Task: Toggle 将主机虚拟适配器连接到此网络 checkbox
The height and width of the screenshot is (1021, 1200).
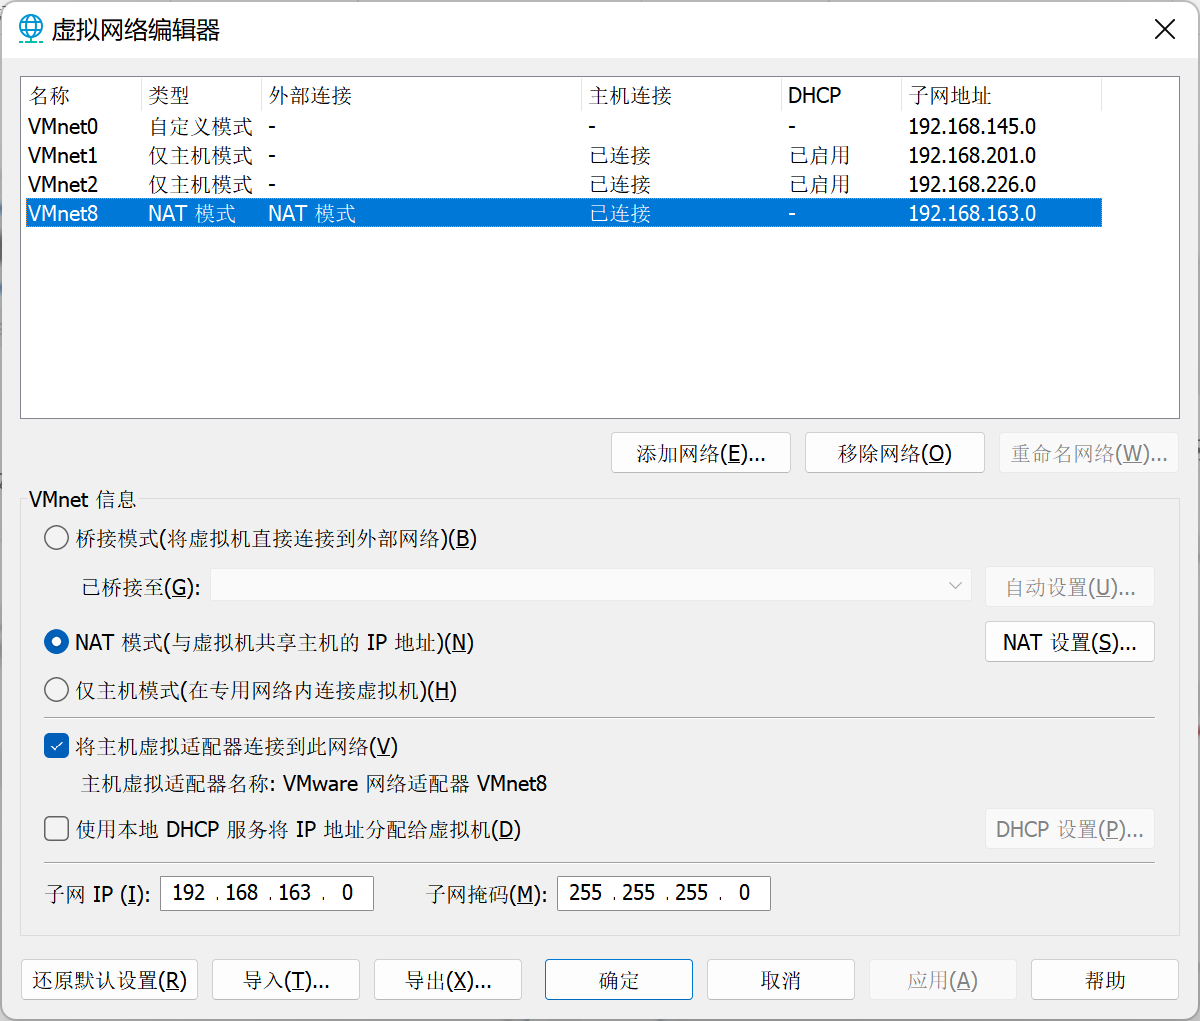Action: 57,746
